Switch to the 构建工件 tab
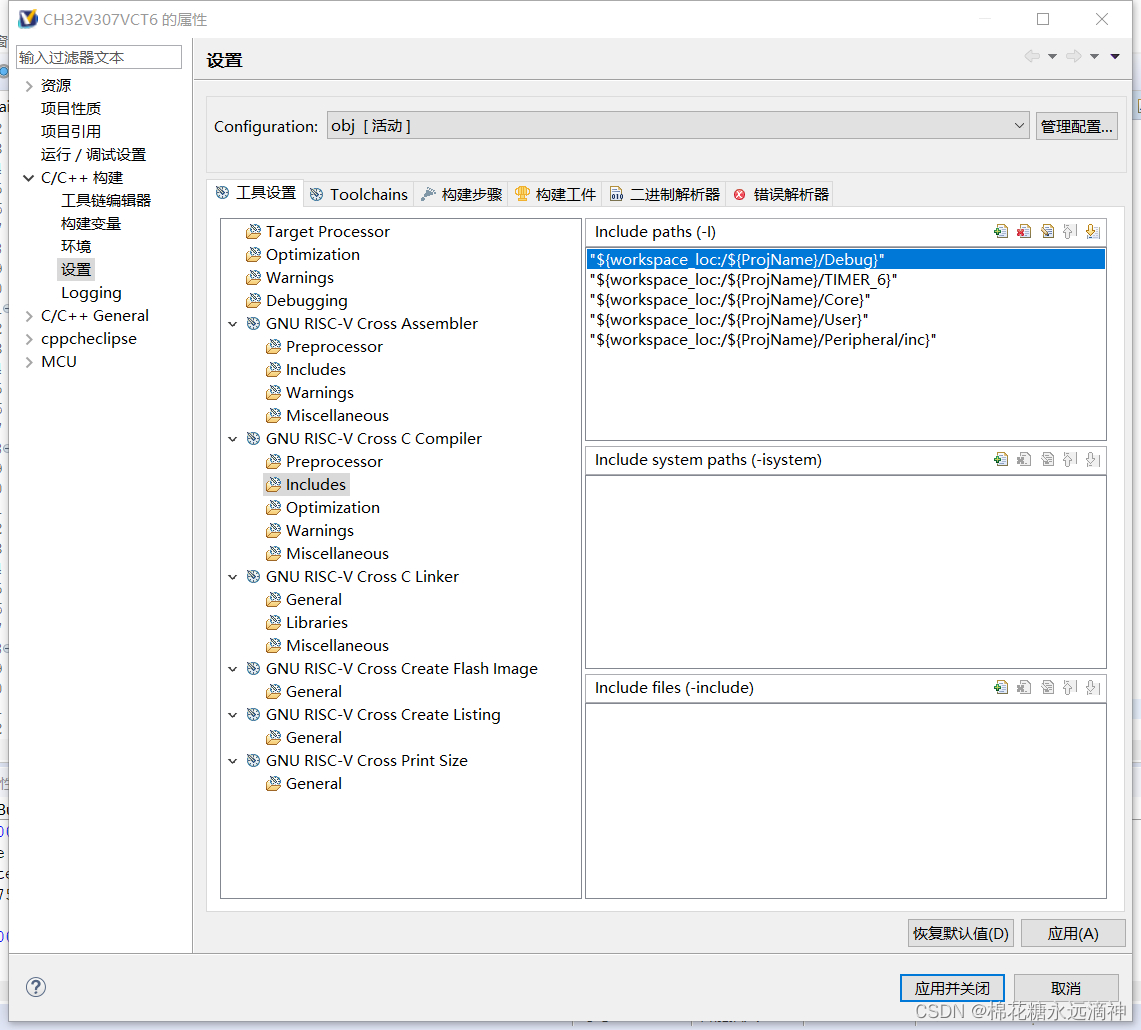The width and height of the screenshot is (1141, 1030). tap(555, 194)
